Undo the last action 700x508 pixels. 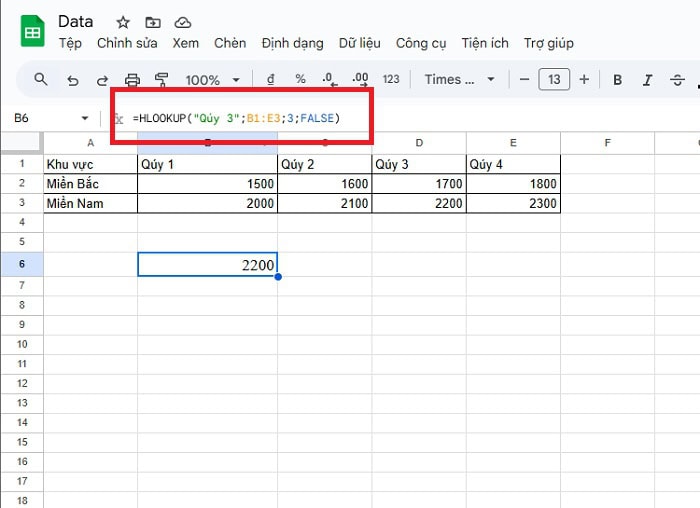72,80
